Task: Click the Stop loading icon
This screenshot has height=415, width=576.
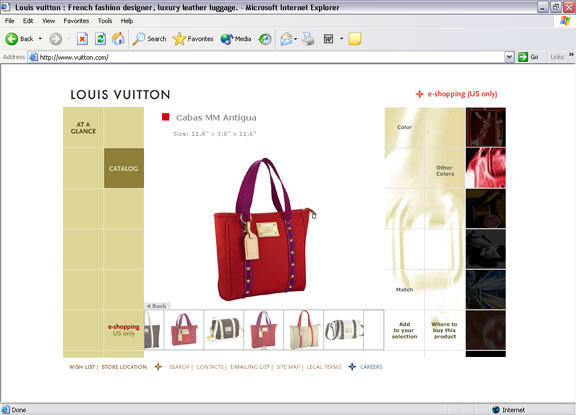Action: (82, 39)
